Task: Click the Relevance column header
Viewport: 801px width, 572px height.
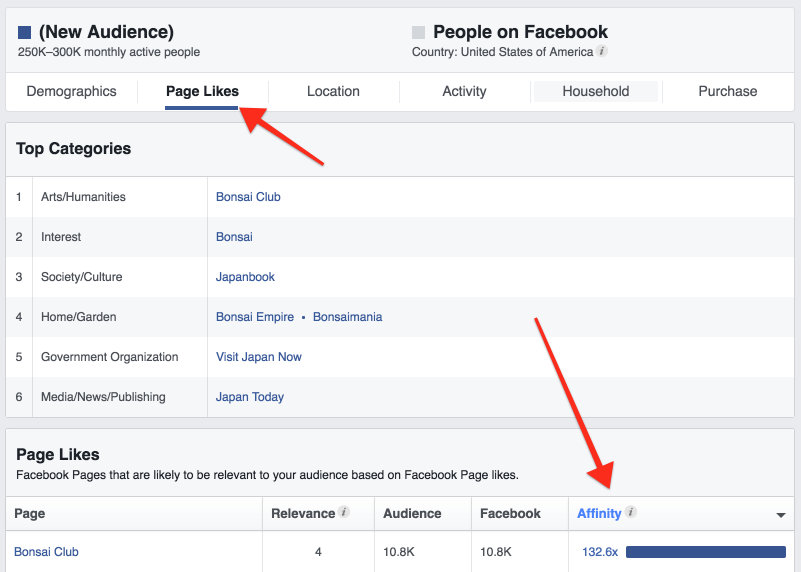Action: tap(303, 513)
